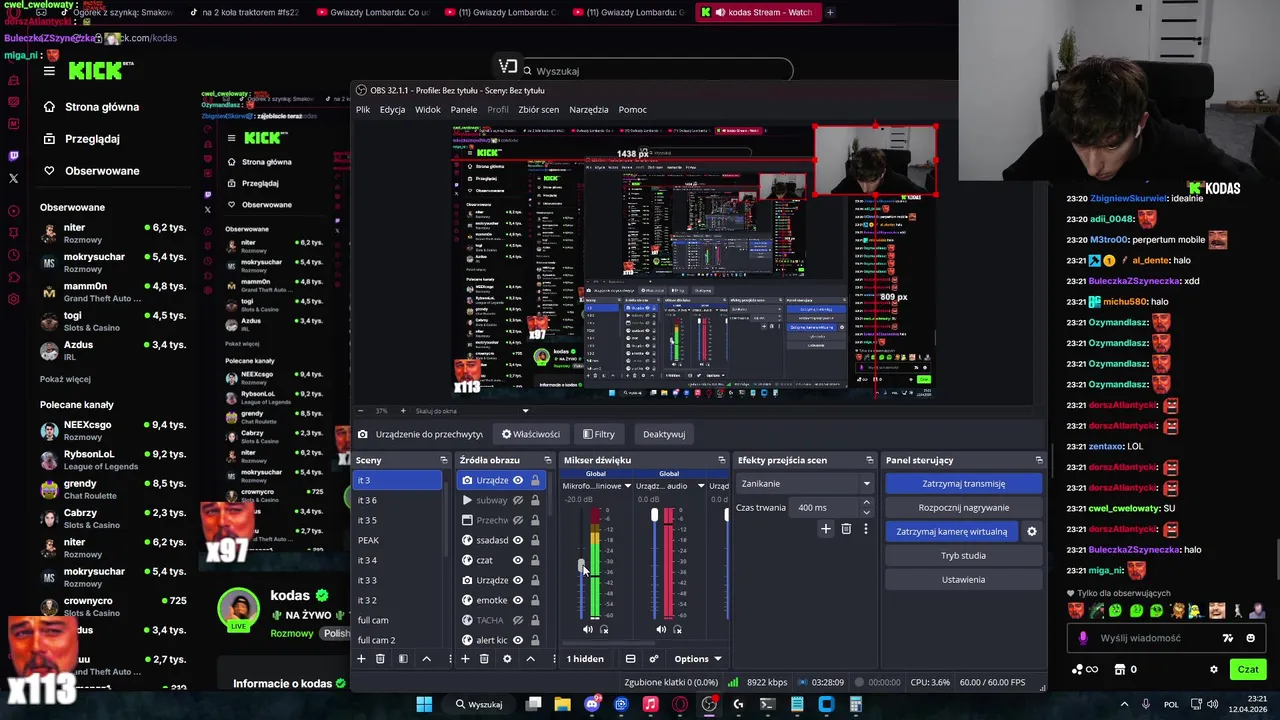Open File Explorer from taskbar

pos(563,704)
